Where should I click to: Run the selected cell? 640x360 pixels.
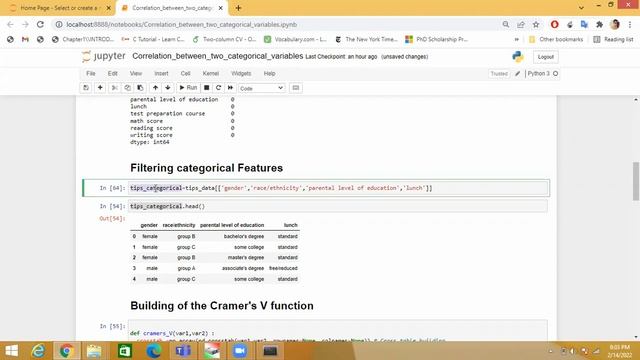click(188, 88)
